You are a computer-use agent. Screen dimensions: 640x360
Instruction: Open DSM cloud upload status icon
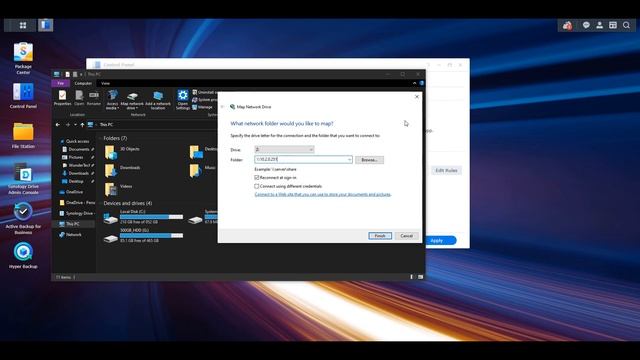(x=567, y=26)
